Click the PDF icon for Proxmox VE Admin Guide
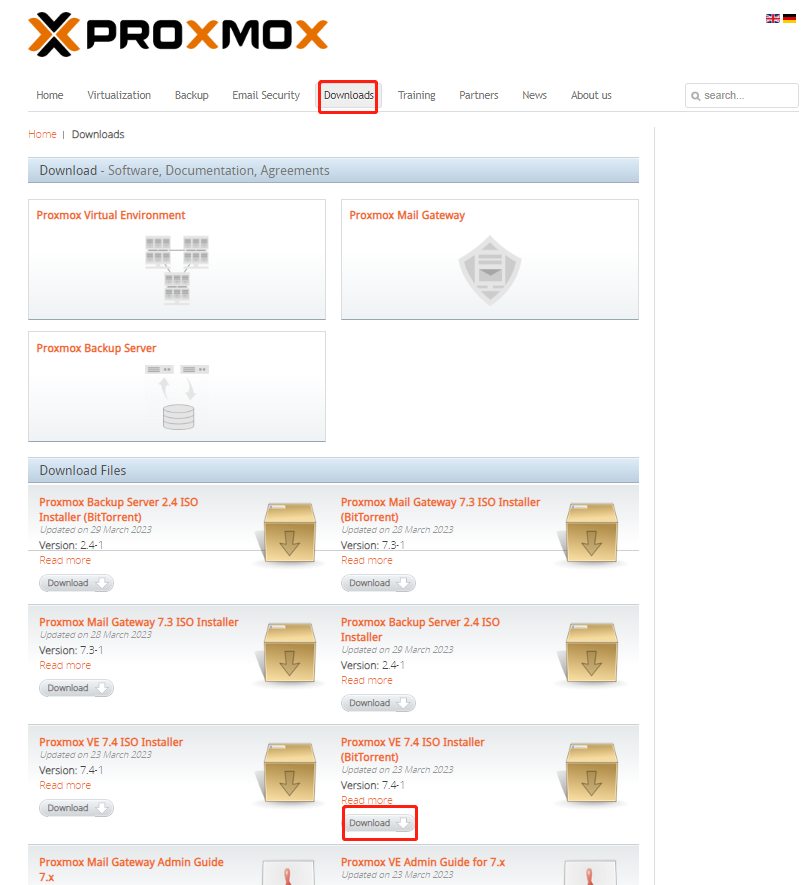801x885 pixels. (591, 874)
